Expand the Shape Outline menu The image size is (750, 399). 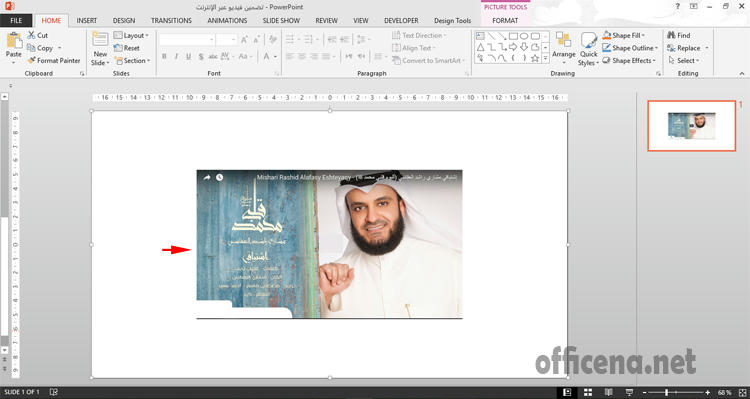click(630, 48)
